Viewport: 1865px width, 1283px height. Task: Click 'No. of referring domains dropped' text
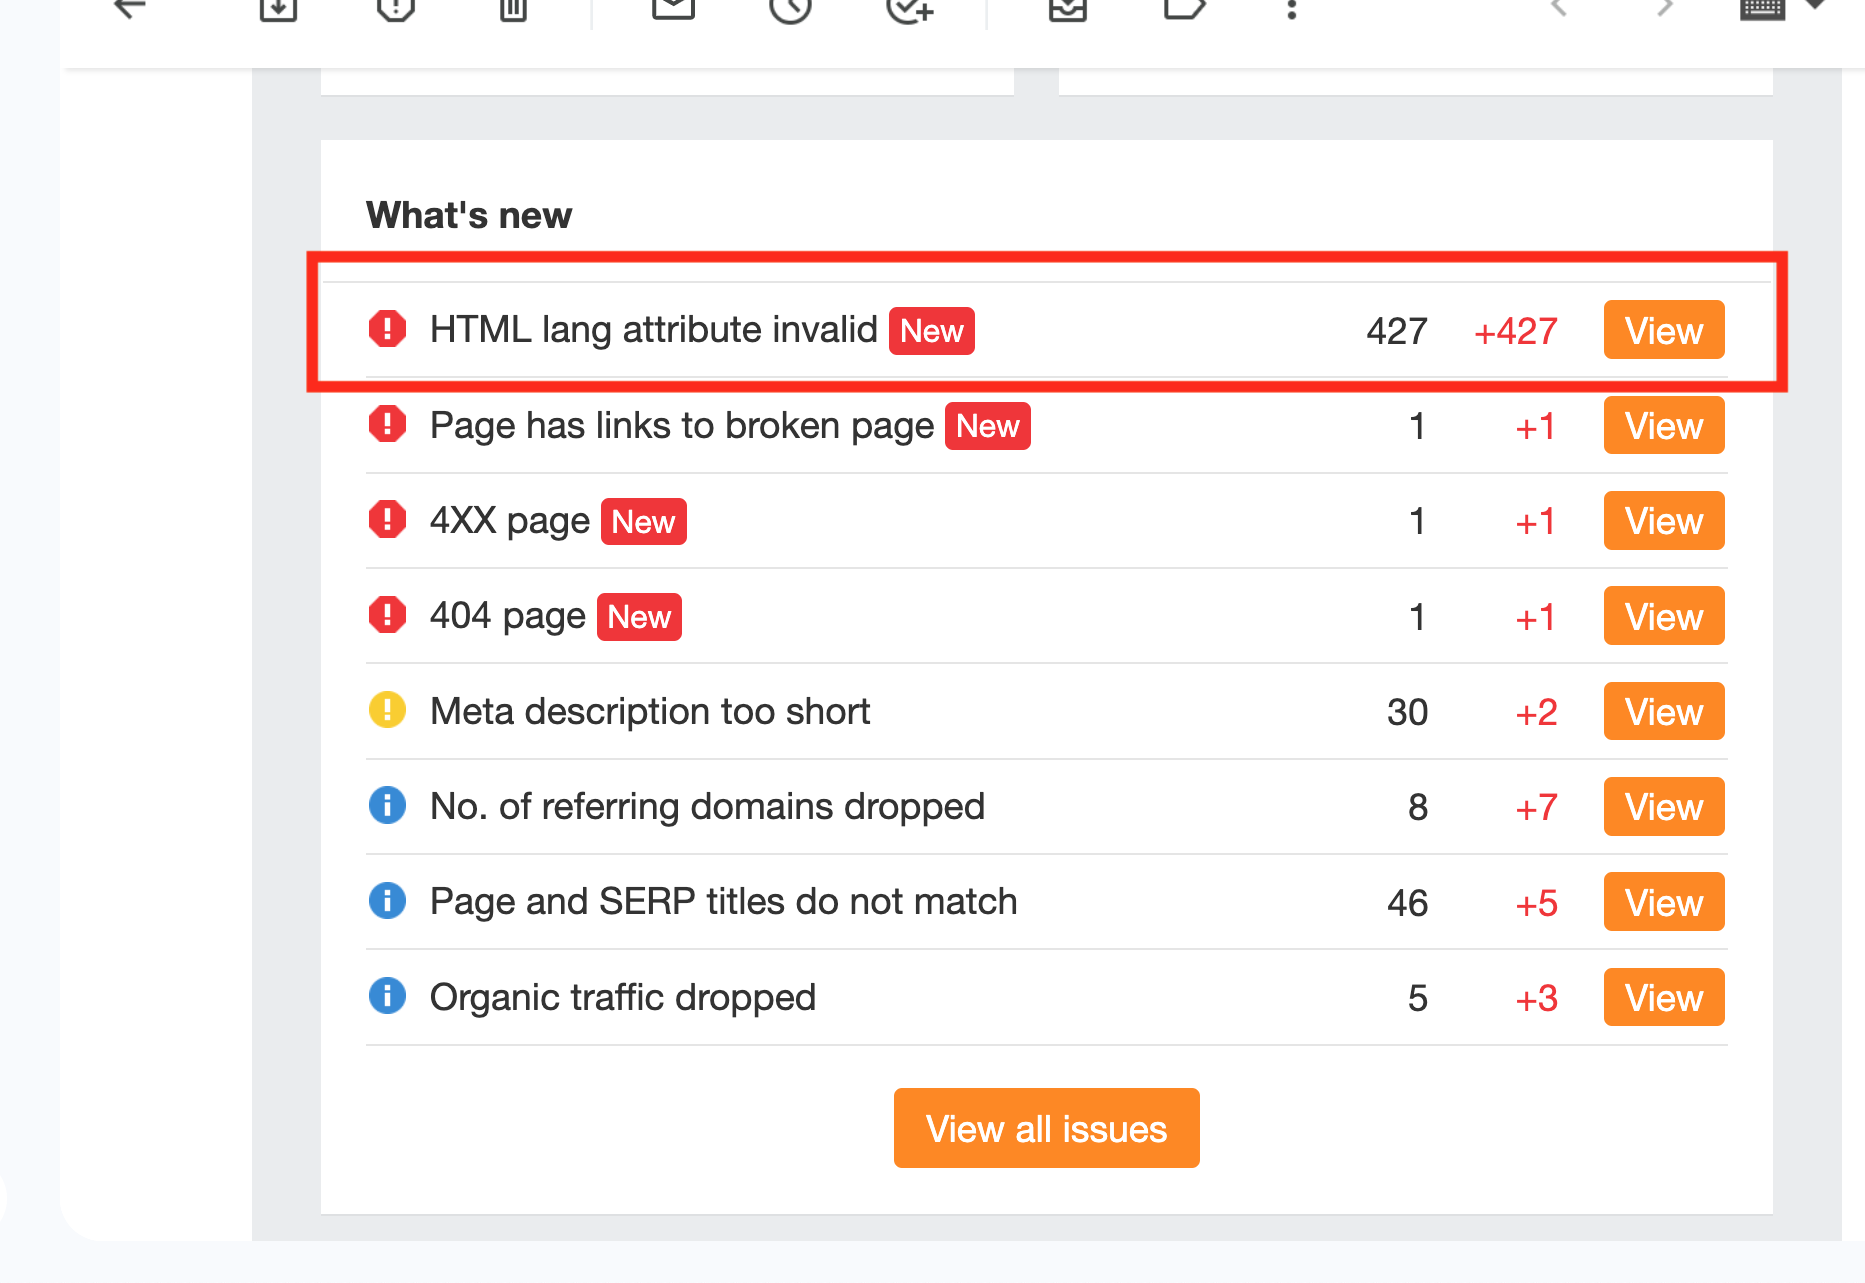707,806
